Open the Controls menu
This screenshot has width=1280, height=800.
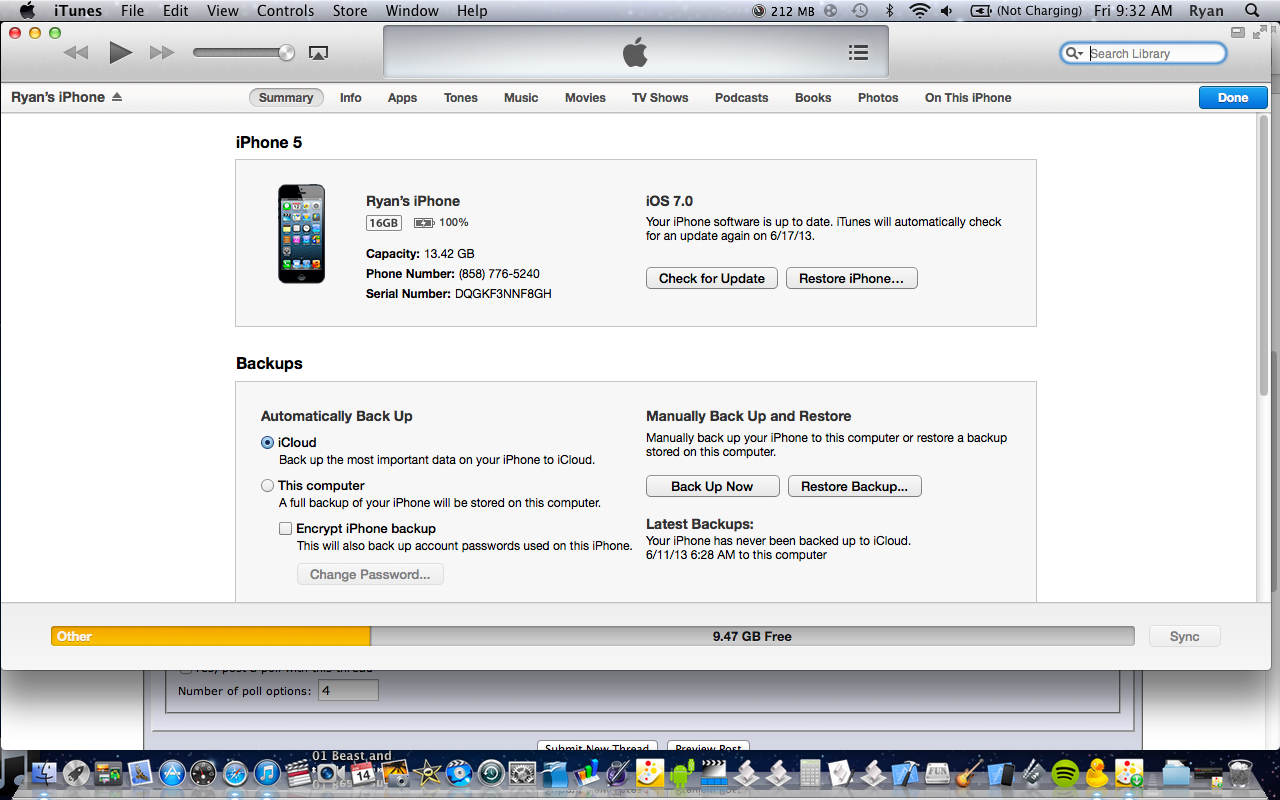tap(286, 11)
